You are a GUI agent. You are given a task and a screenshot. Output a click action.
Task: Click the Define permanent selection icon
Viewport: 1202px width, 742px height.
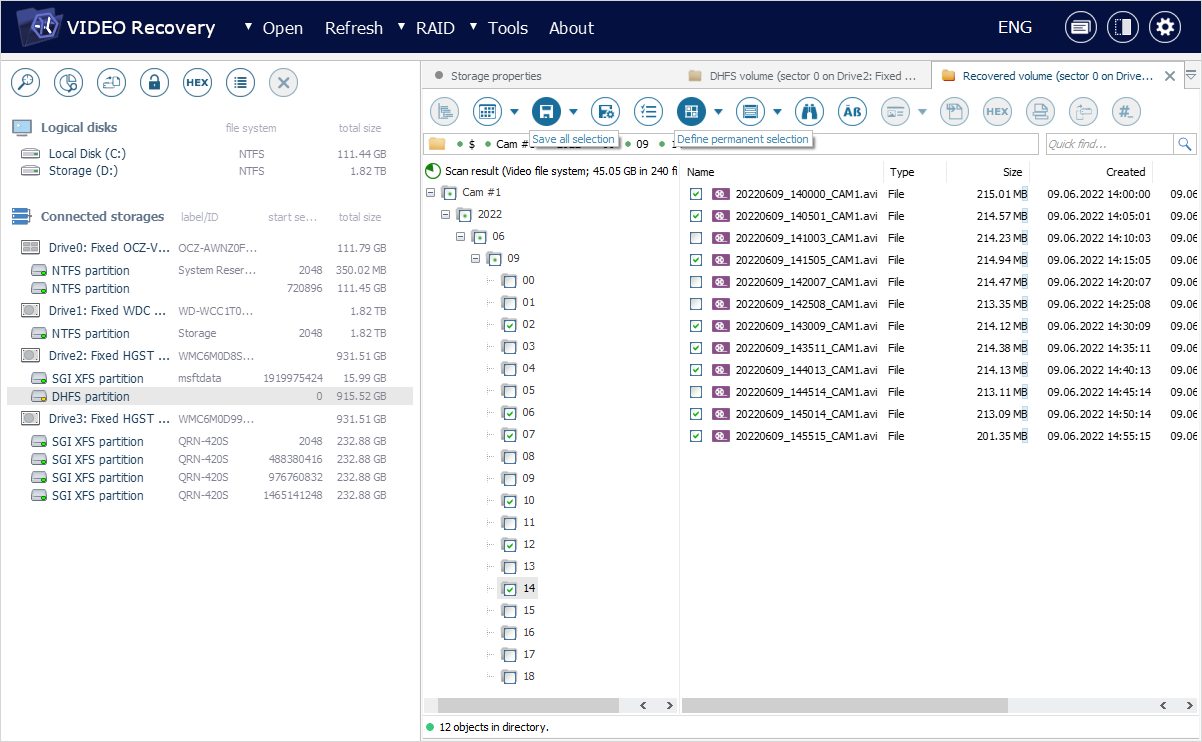tap(691, 111)
